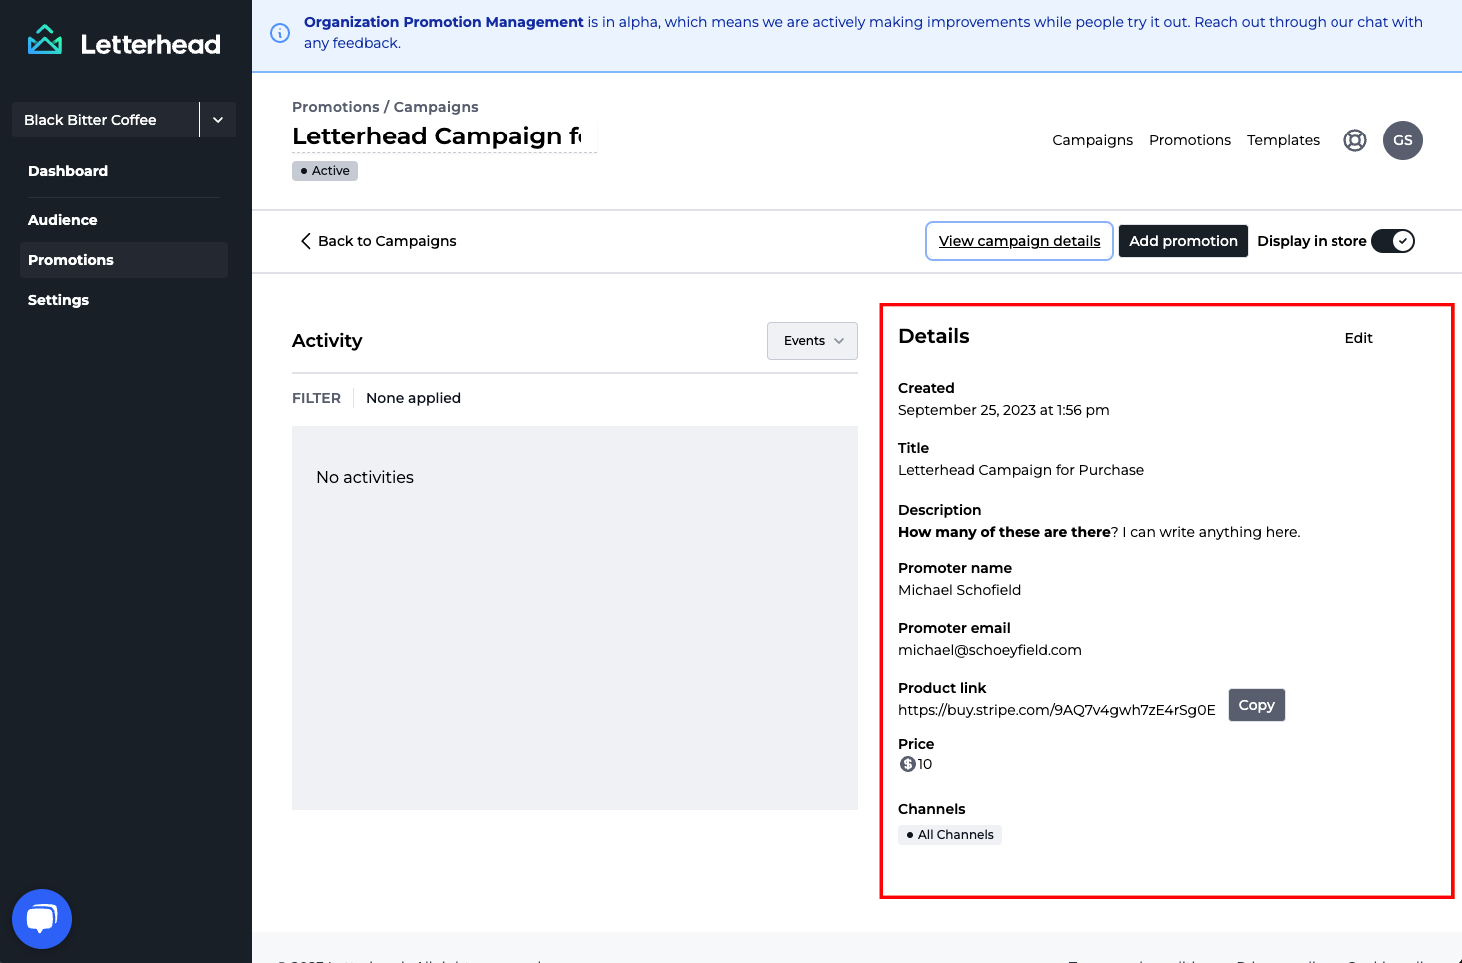Open the chat support bubble

[42, 919]
